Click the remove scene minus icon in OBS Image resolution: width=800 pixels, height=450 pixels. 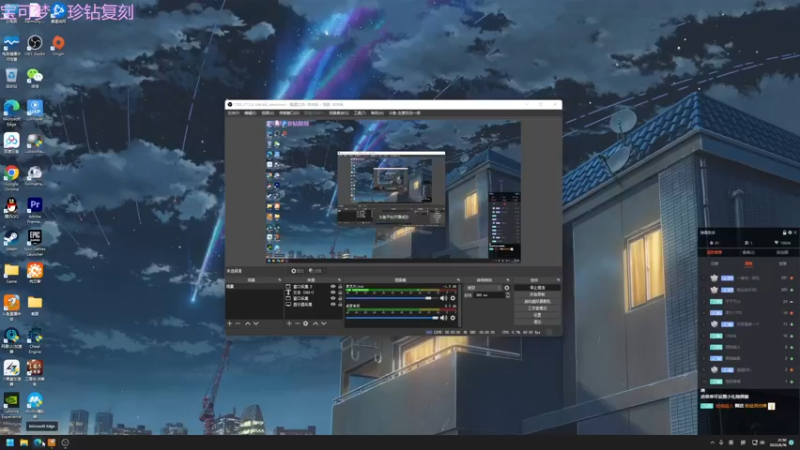tap(238, 323)
